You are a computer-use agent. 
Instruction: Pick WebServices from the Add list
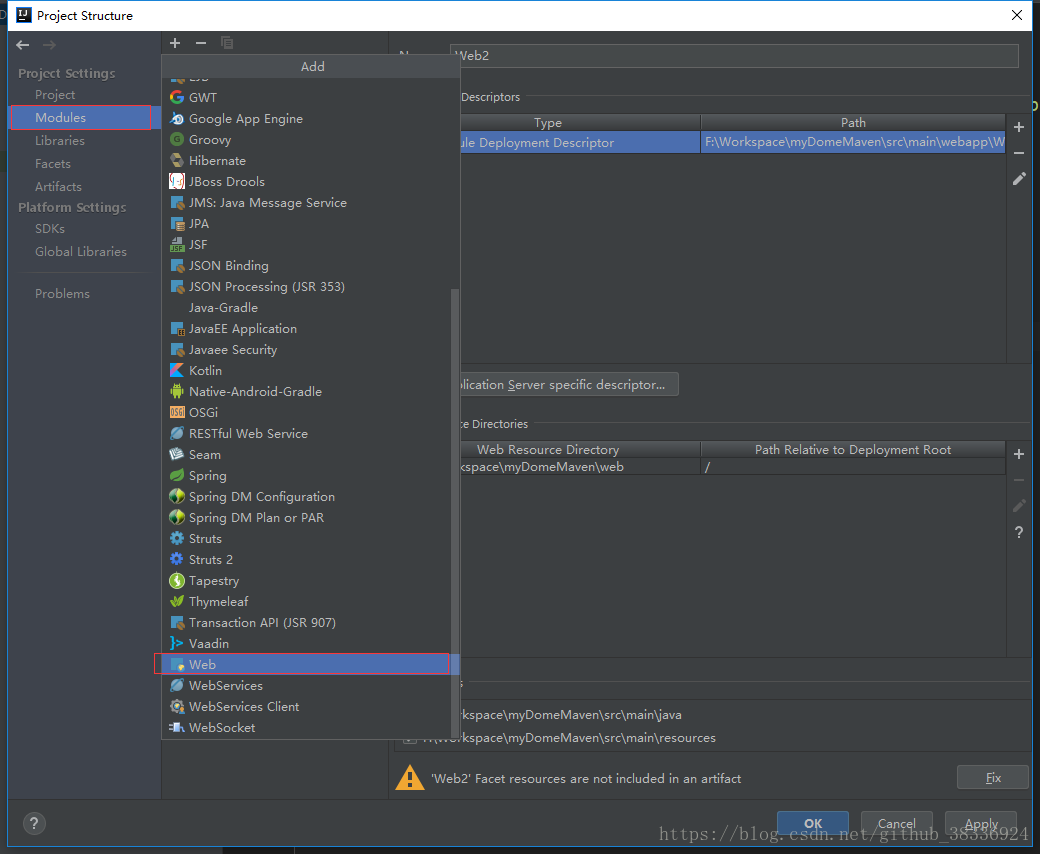[305, 686]
